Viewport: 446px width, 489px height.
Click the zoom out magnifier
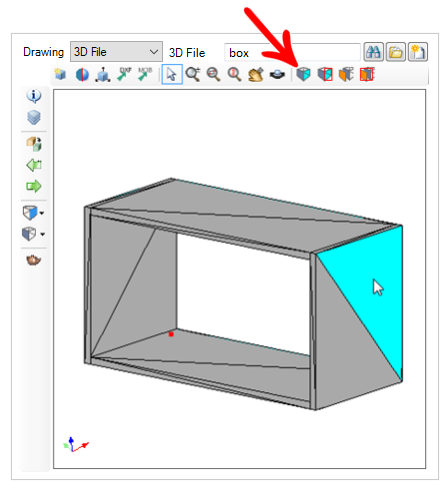pyautogui.click(x=213, y=74)
